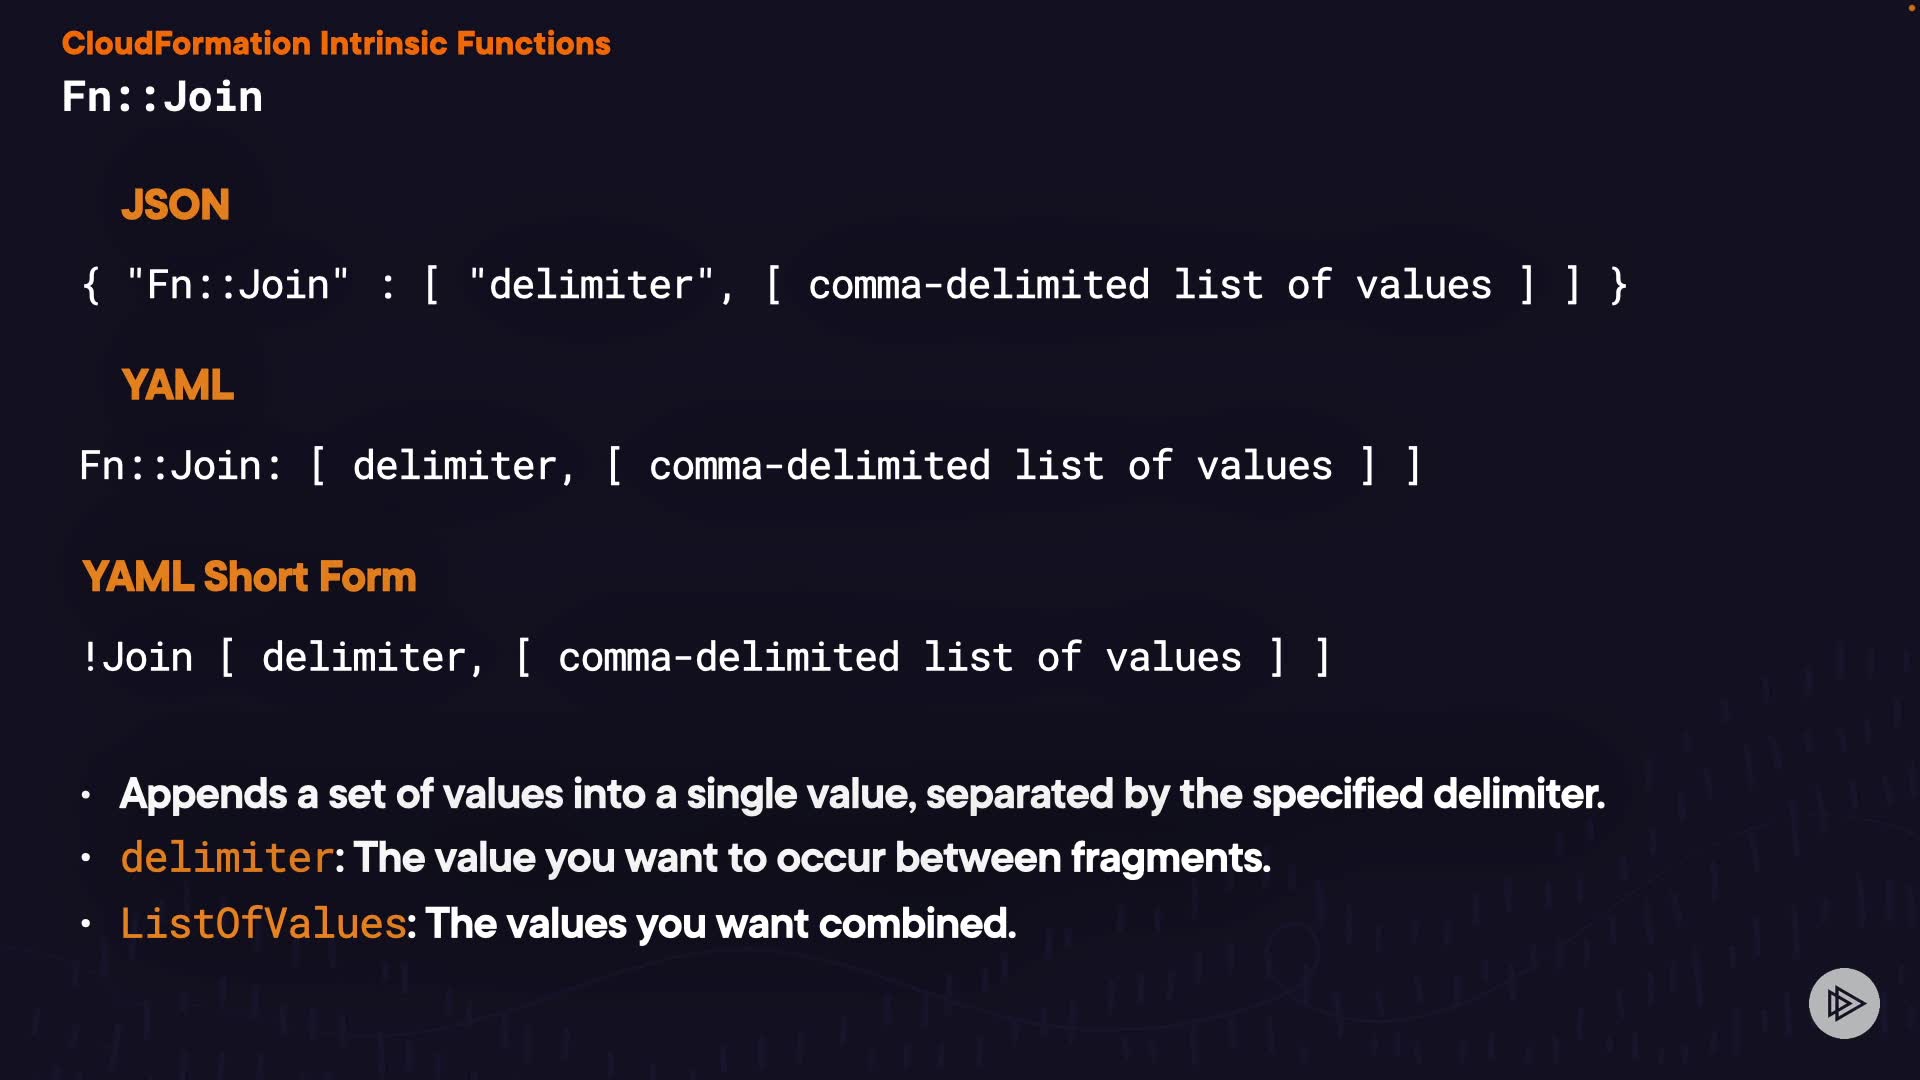
Task: Click "Fn::Join:" in the YAML syntax line
Action: tap(181, 466)
